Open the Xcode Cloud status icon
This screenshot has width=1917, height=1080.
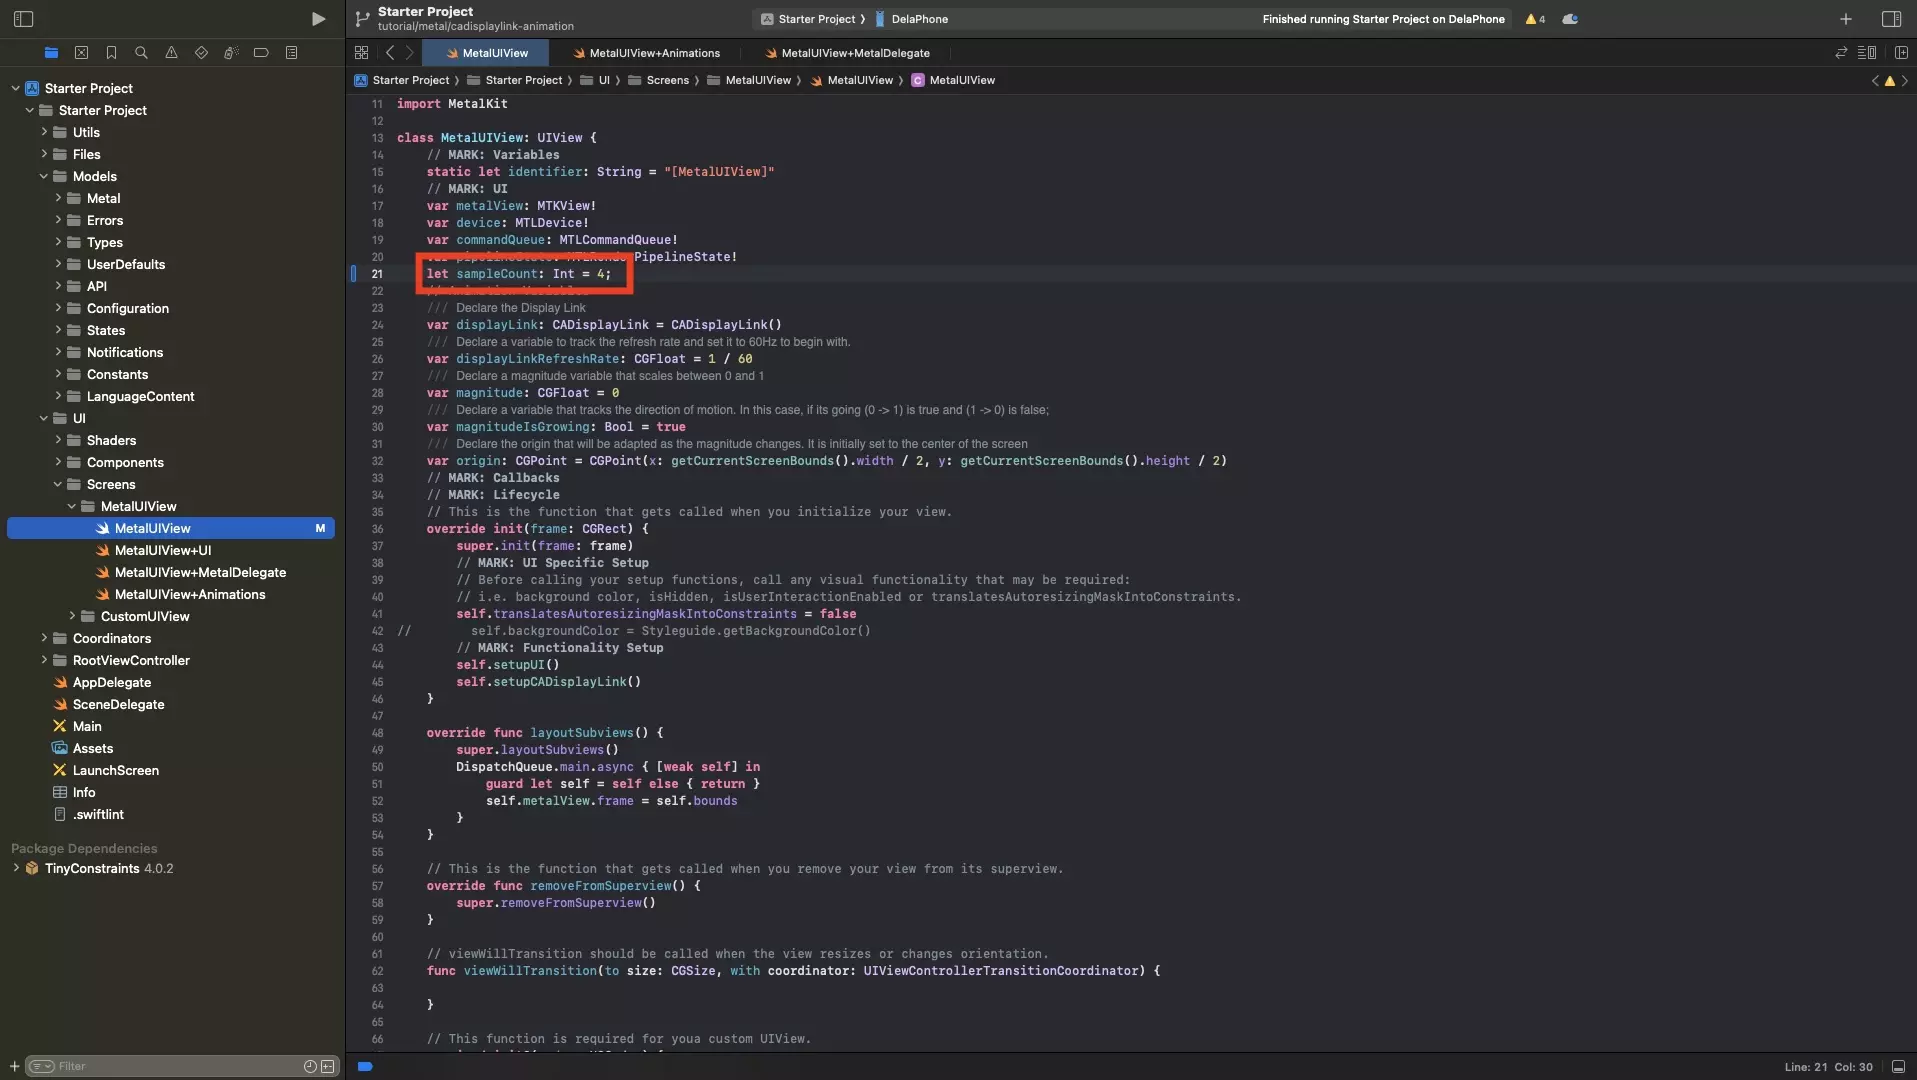click(1570, 19)
